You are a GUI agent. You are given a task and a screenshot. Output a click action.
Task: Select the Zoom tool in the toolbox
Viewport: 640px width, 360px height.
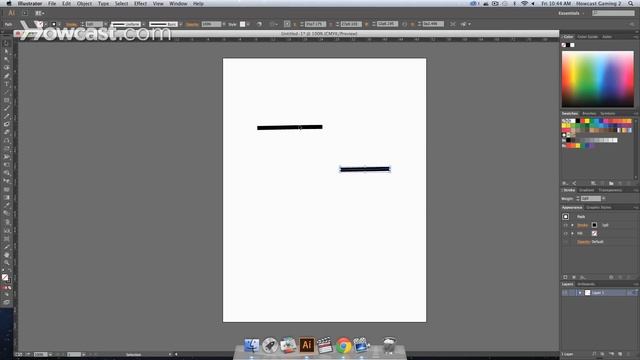[x=7, y=262]
